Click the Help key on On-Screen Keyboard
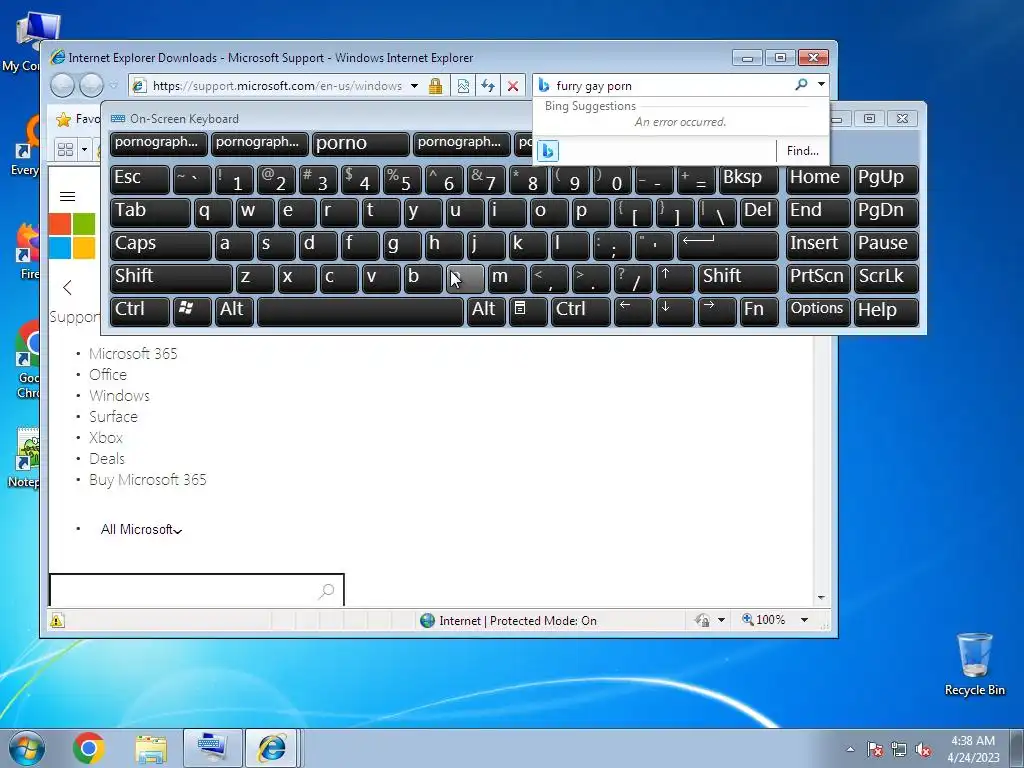 tap(886, 310)
